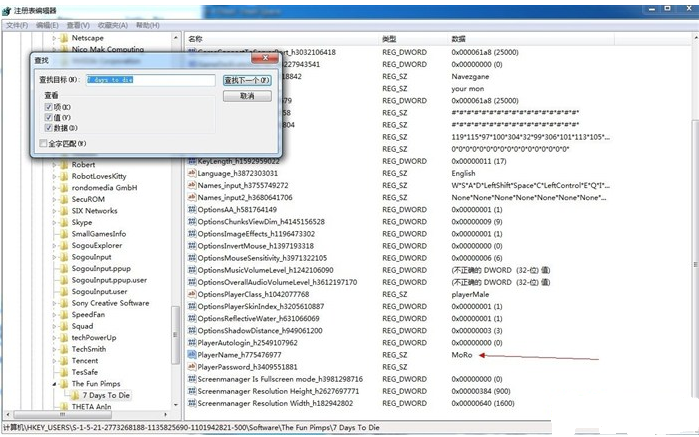Collapse The Fun Pimps tree node
This screenshot has width=699, height=437.
[x=54, y=384]
